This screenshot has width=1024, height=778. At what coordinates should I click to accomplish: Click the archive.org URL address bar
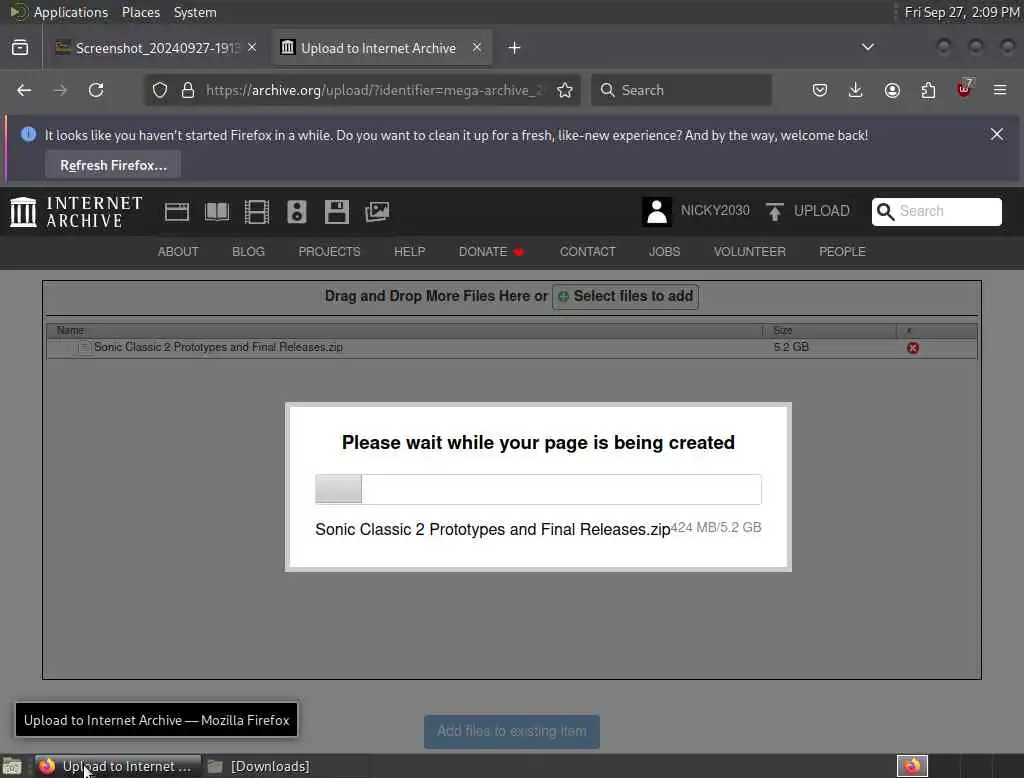tap(372, 90)
